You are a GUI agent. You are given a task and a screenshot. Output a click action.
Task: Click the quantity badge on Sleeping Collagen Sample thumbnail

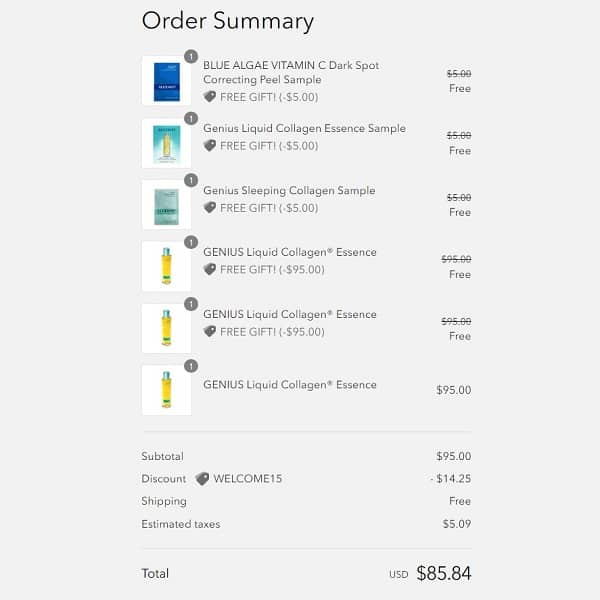[191, 181]
